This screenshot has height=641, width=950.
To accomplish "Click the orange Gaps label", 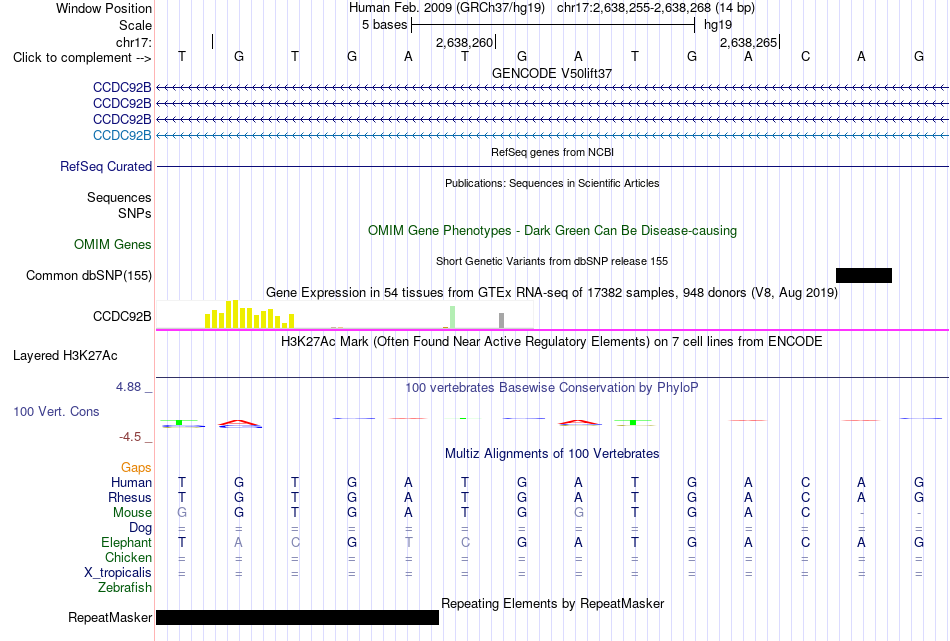I will pos(136,467).
